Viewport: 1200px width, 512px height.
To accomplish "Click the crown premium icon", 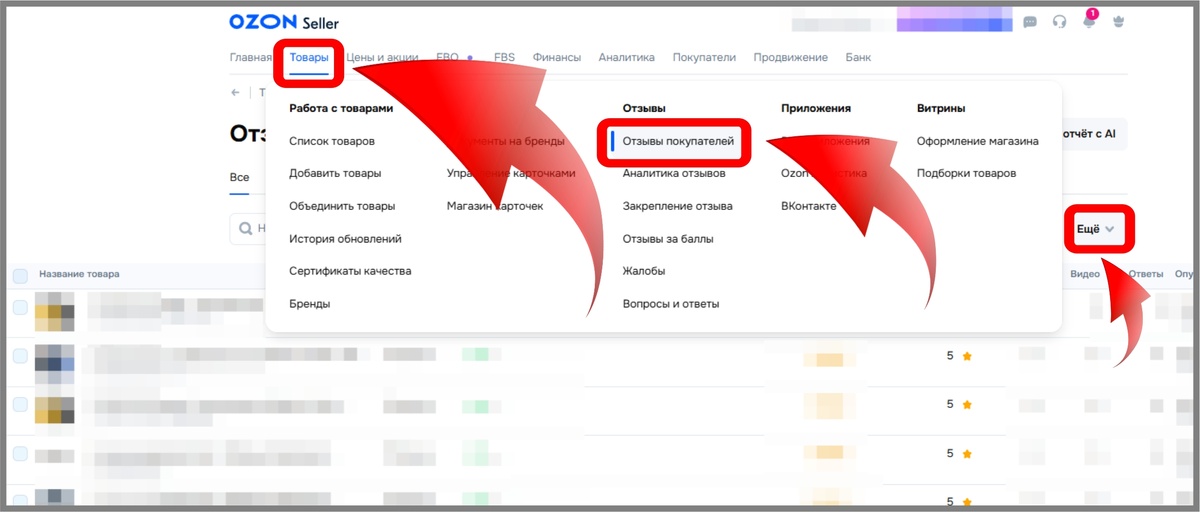I will (x=1119, y=22).
